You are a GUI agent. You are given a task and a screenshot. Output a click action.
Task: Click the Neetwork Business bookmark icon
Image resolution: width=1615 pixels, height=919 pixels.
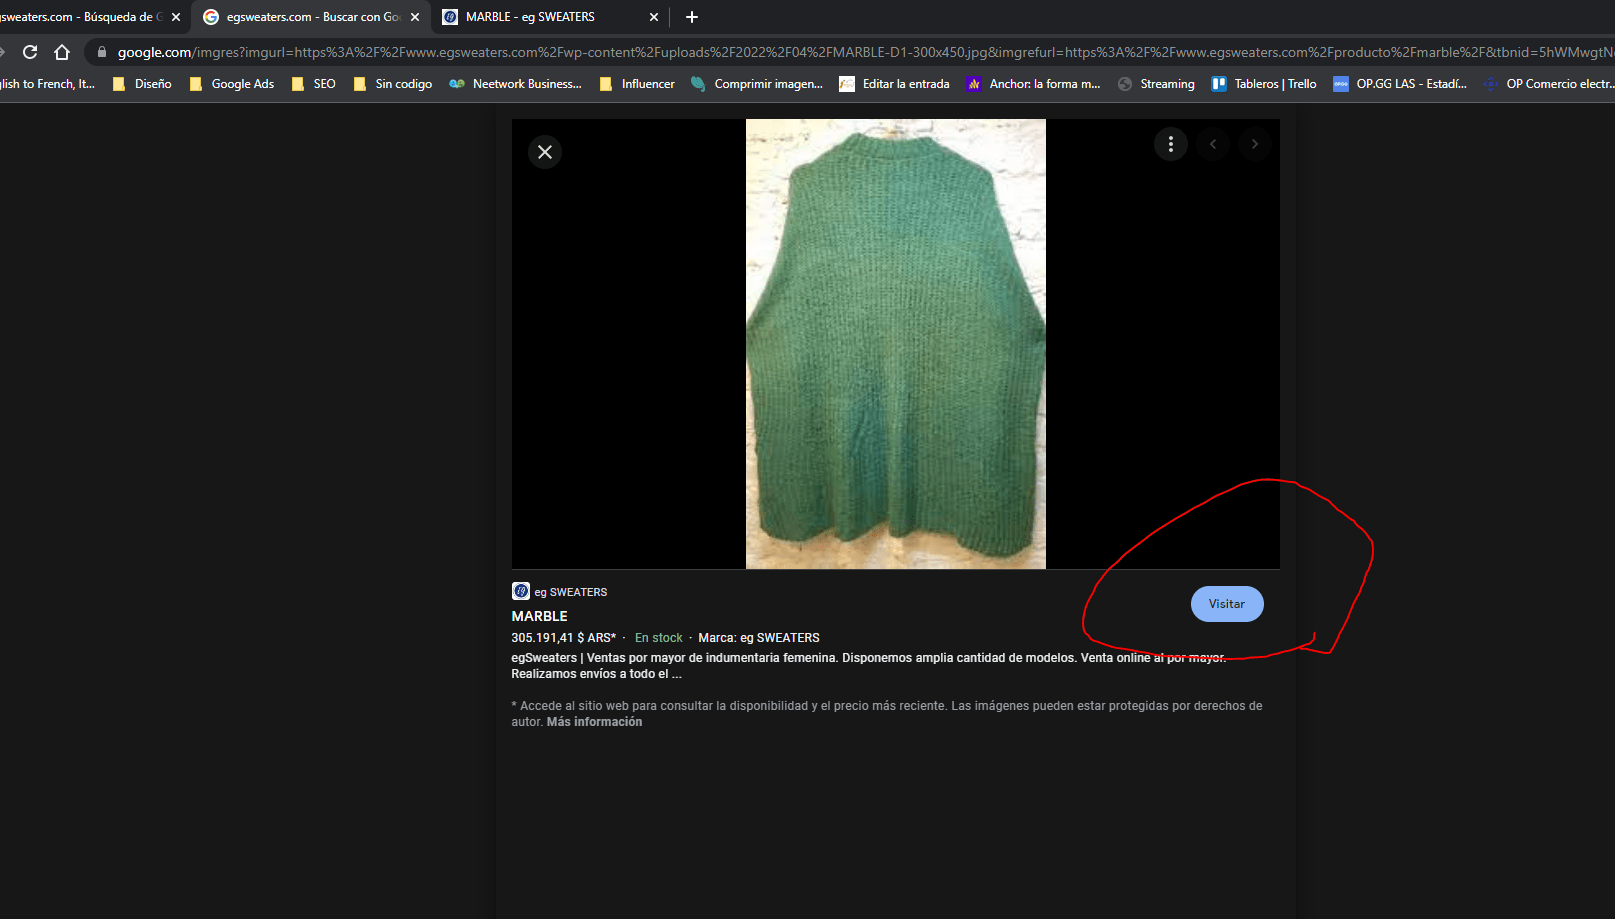[x=457, y=84]
